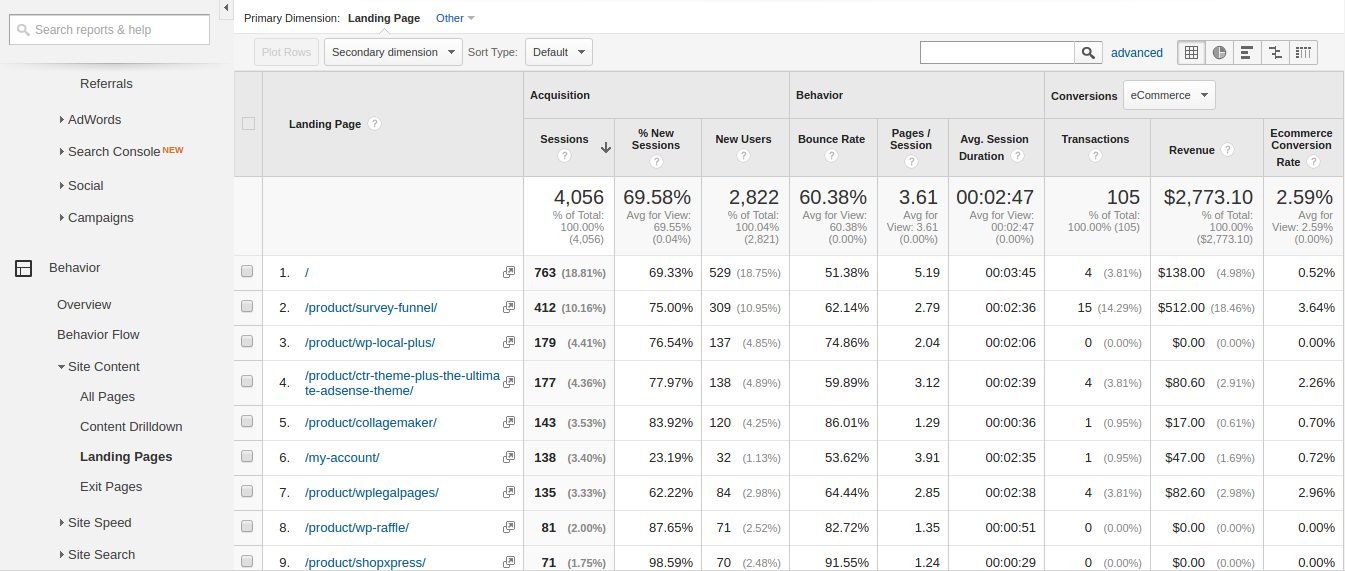This screenshot has height=571, width=1345.
Task: Open /my-account/ landing page link
Action: pos(342,458)
